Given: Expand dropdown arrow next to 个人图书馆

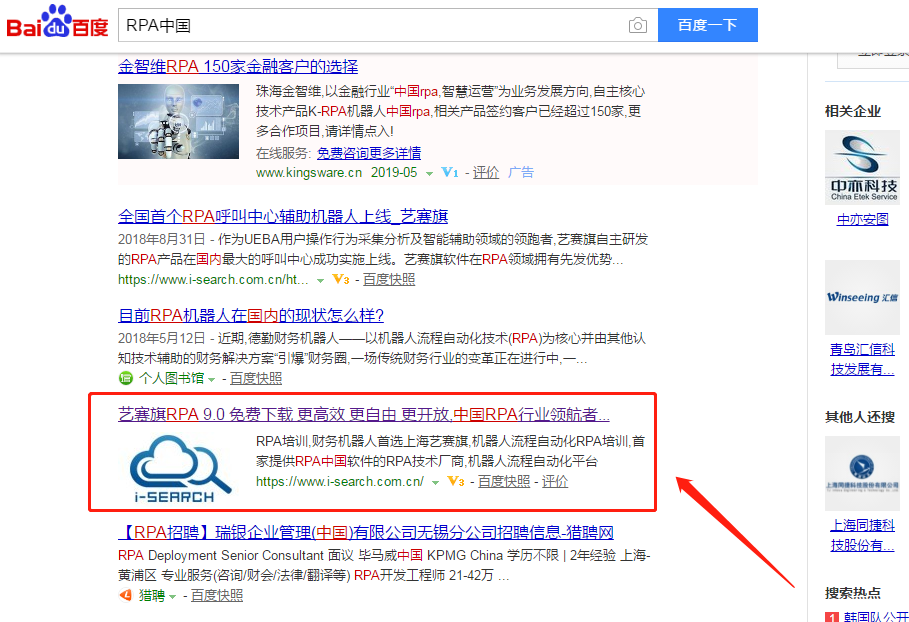Looking at the screenshot, I should pos(212,380).
